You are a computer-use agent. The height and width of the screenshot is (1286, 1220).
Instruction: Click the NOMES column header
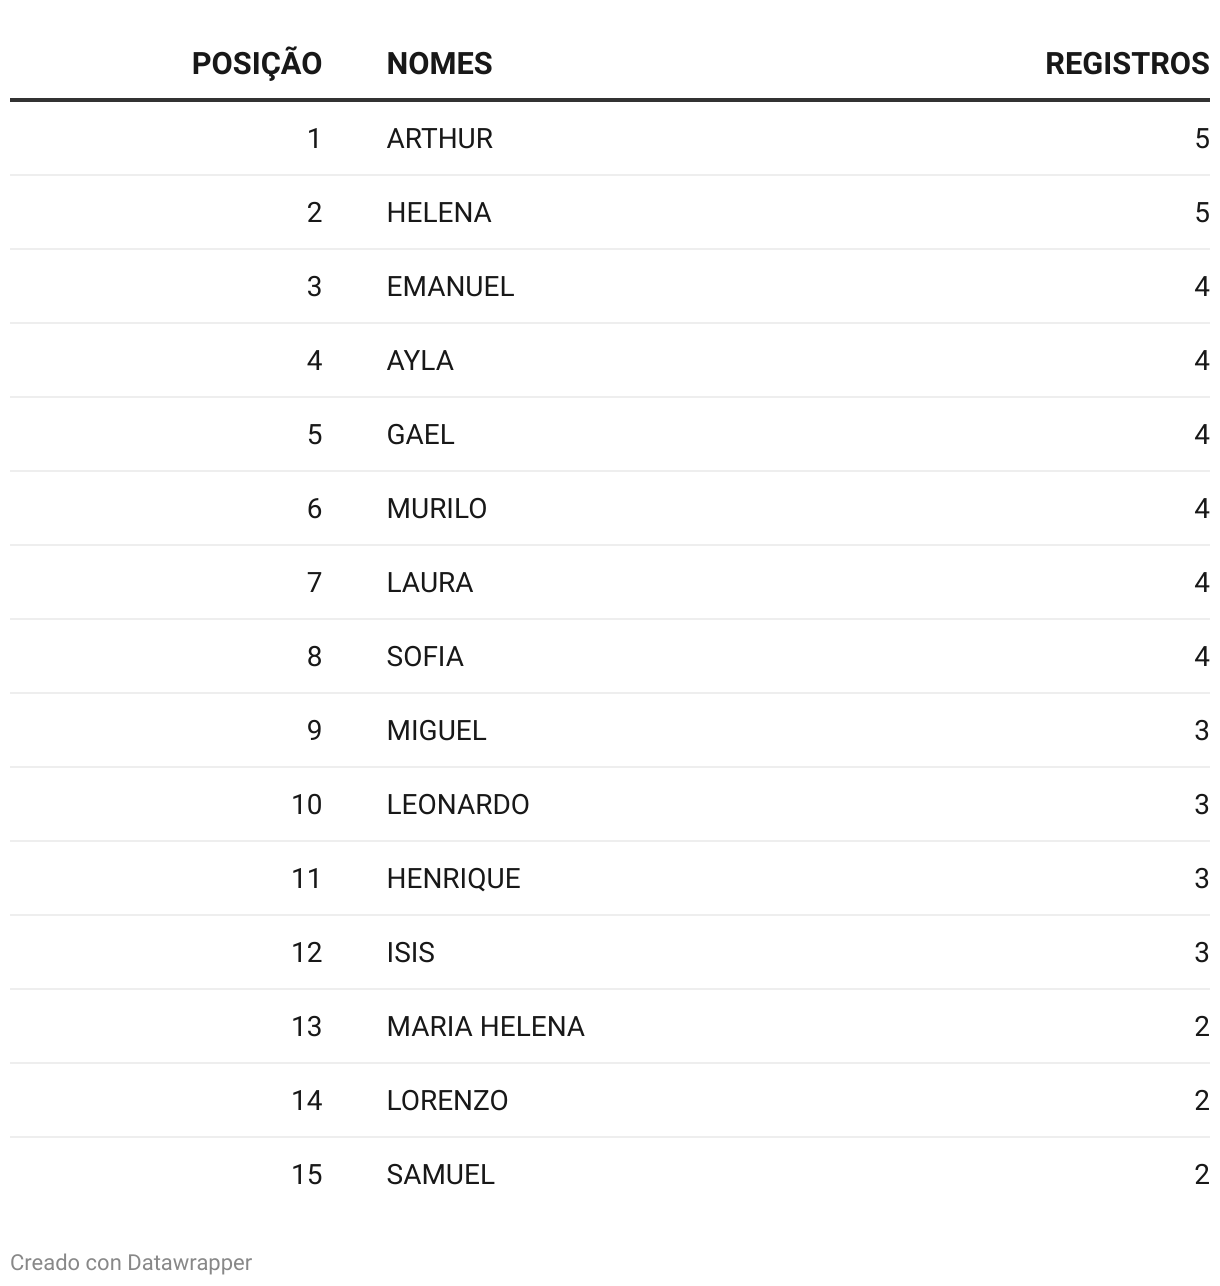tap(439, 64)
